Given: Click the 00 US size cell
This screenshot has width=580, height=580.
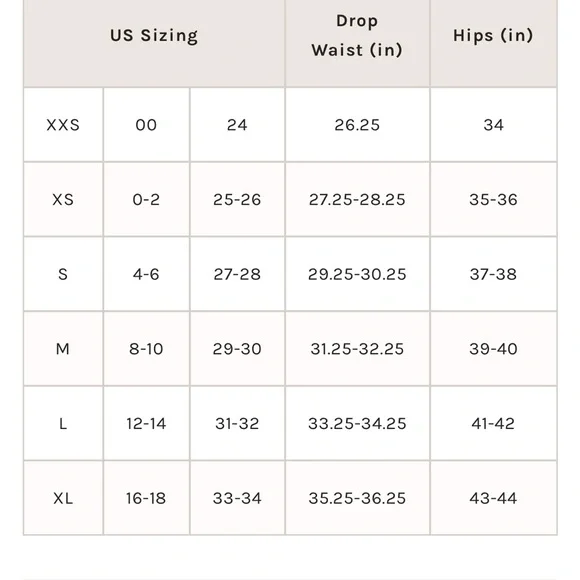Looking at the screenshot, I should [x=146, y=125].
